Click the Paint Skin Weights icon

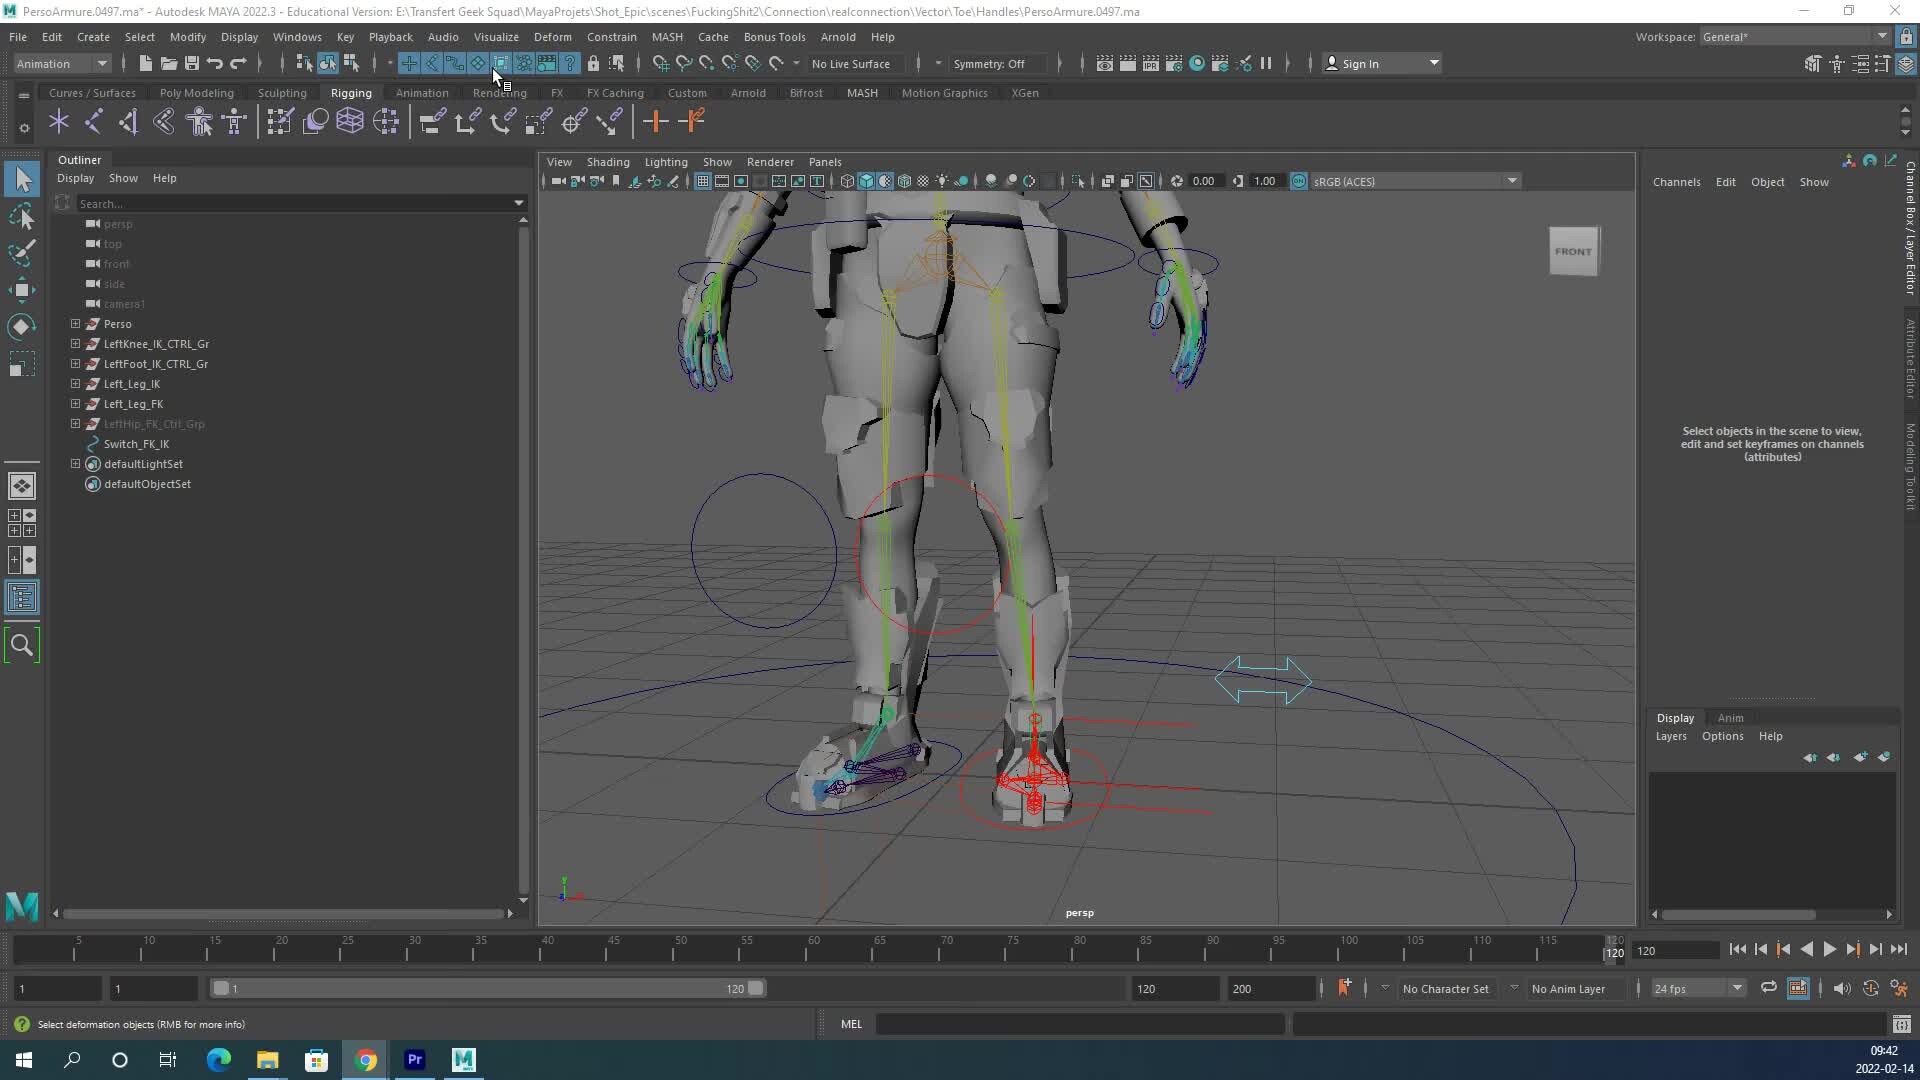point(280,121)
